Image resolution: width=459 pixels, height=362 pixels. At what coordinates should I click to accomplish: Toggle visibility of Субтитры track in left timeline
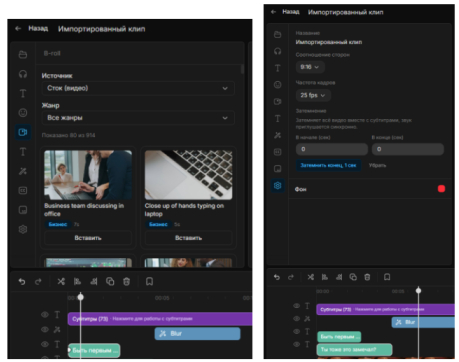(x=45, y=315)
